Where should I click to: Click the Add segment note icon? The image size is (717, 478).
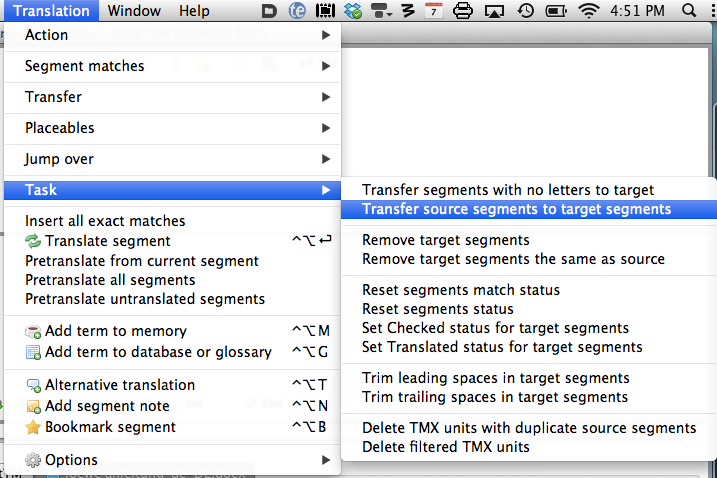[33, 406]
